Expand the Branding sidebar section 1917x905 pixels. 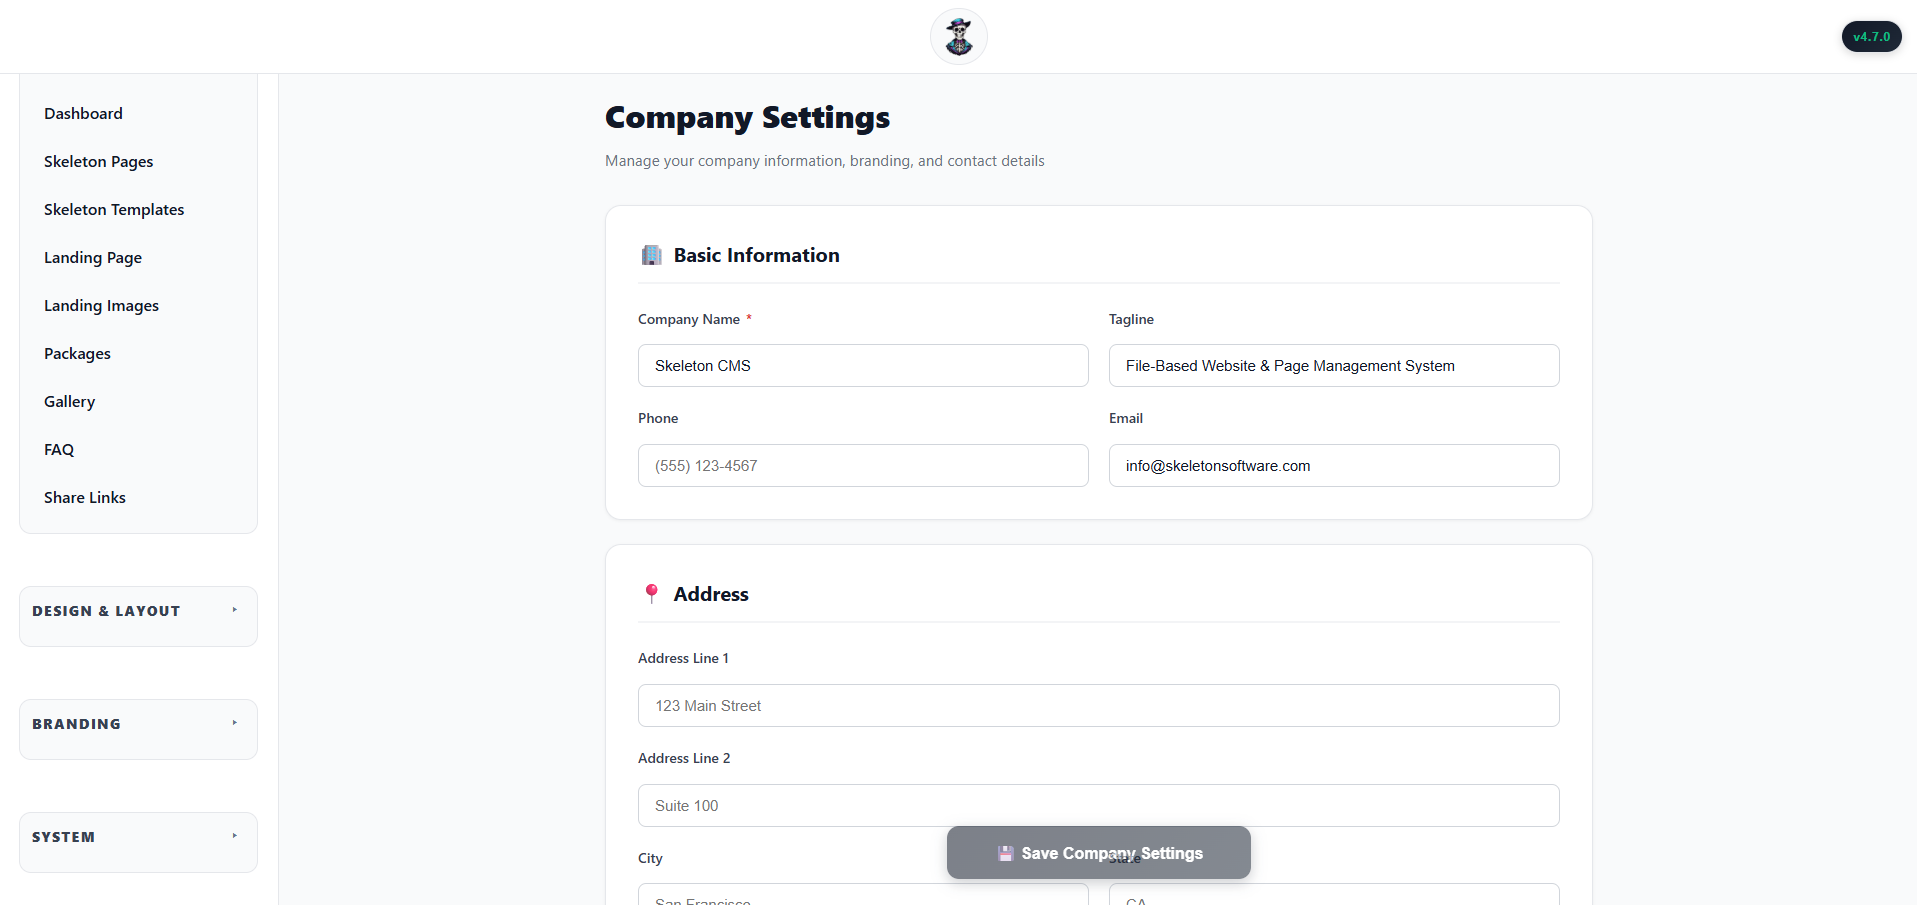click(x=138, y=724)
